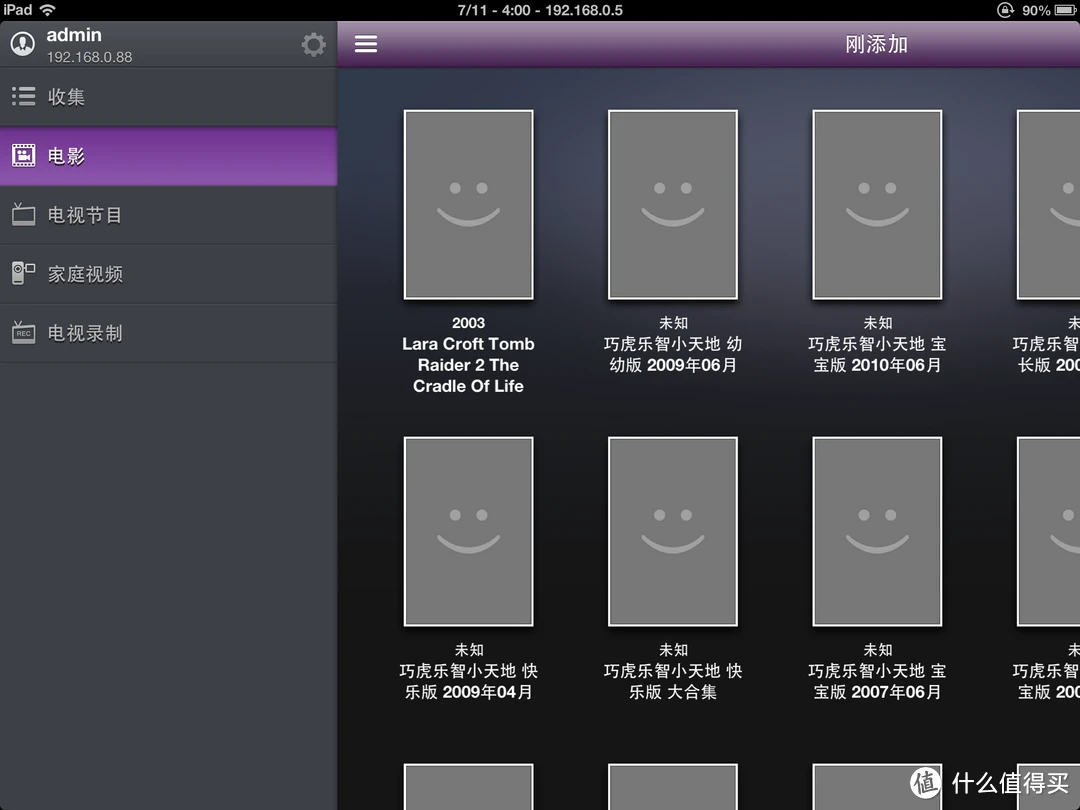1080x810 pixels.
Task: Open poster for 幼幼版 2009年06月
Action: (x=673, y=205)
